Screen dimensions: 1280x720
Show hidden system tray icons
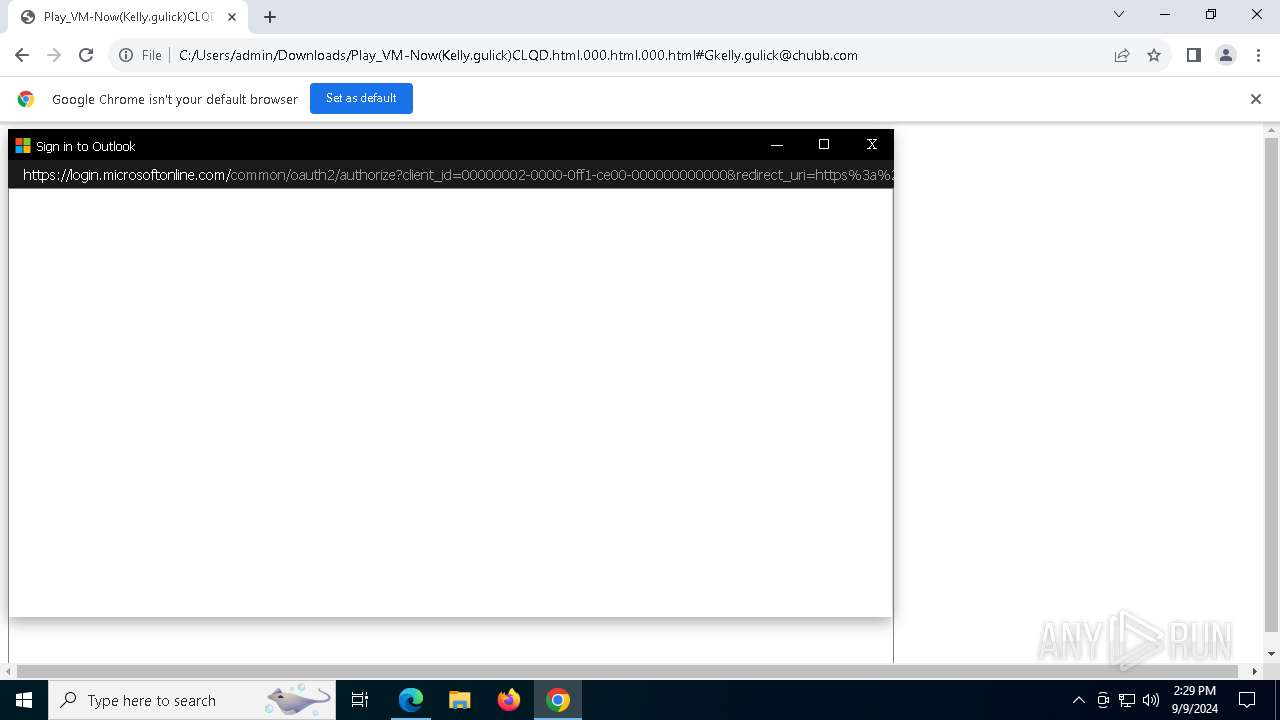[x=1078, y=700]
